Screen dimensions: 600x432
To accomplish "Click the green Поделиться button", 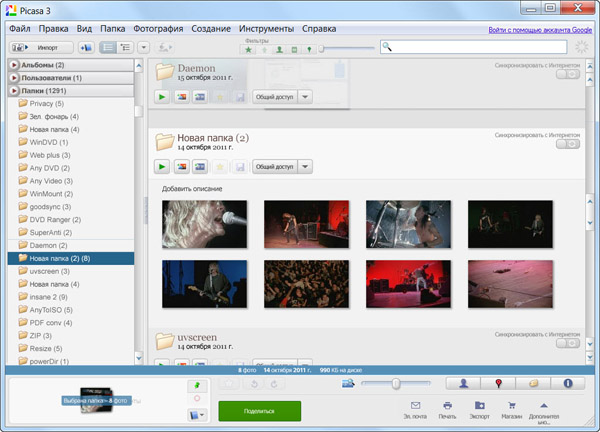I will [x=259, y=410].
